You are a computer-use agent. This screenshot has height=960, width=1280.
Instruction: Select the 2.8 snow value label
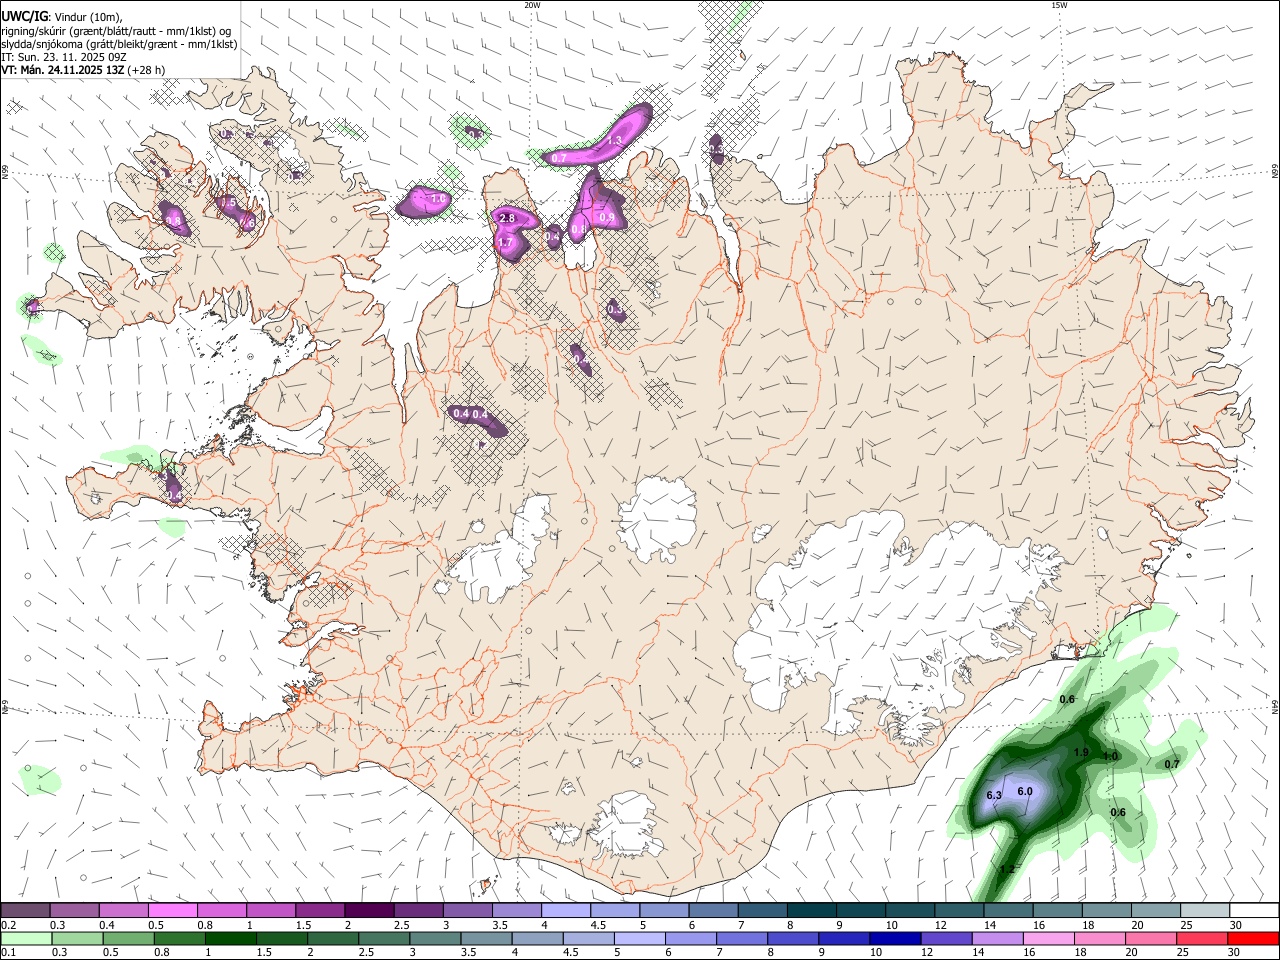point(506,219)
